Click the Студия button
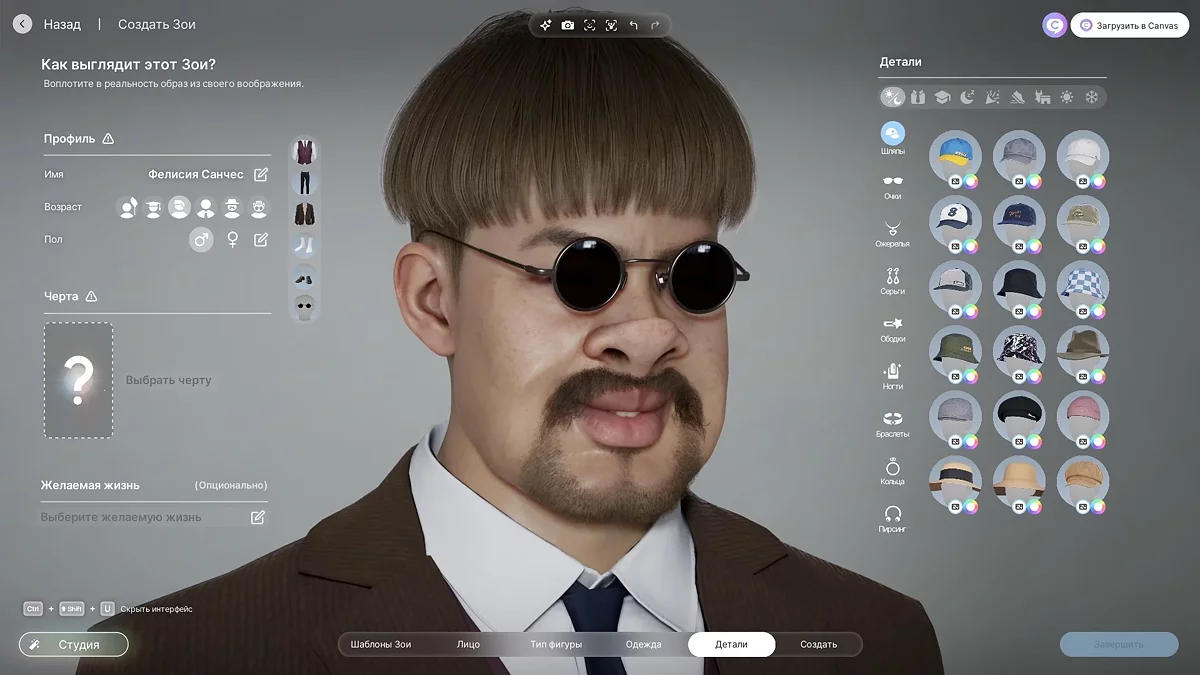The image size is (1200, 675). coord(74,644)
